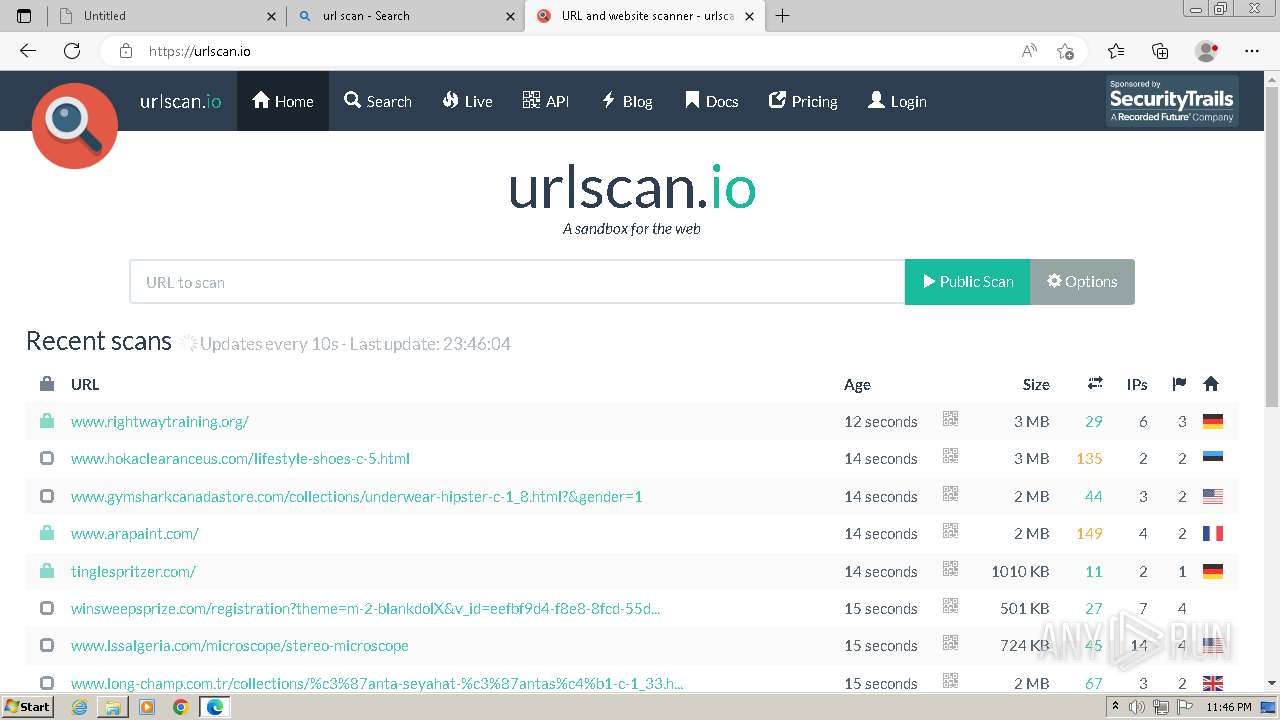The height and width of the screenshot is (720, 1280).
Task: Click the Read aloud icon
Action: (x=1029, y=51)
